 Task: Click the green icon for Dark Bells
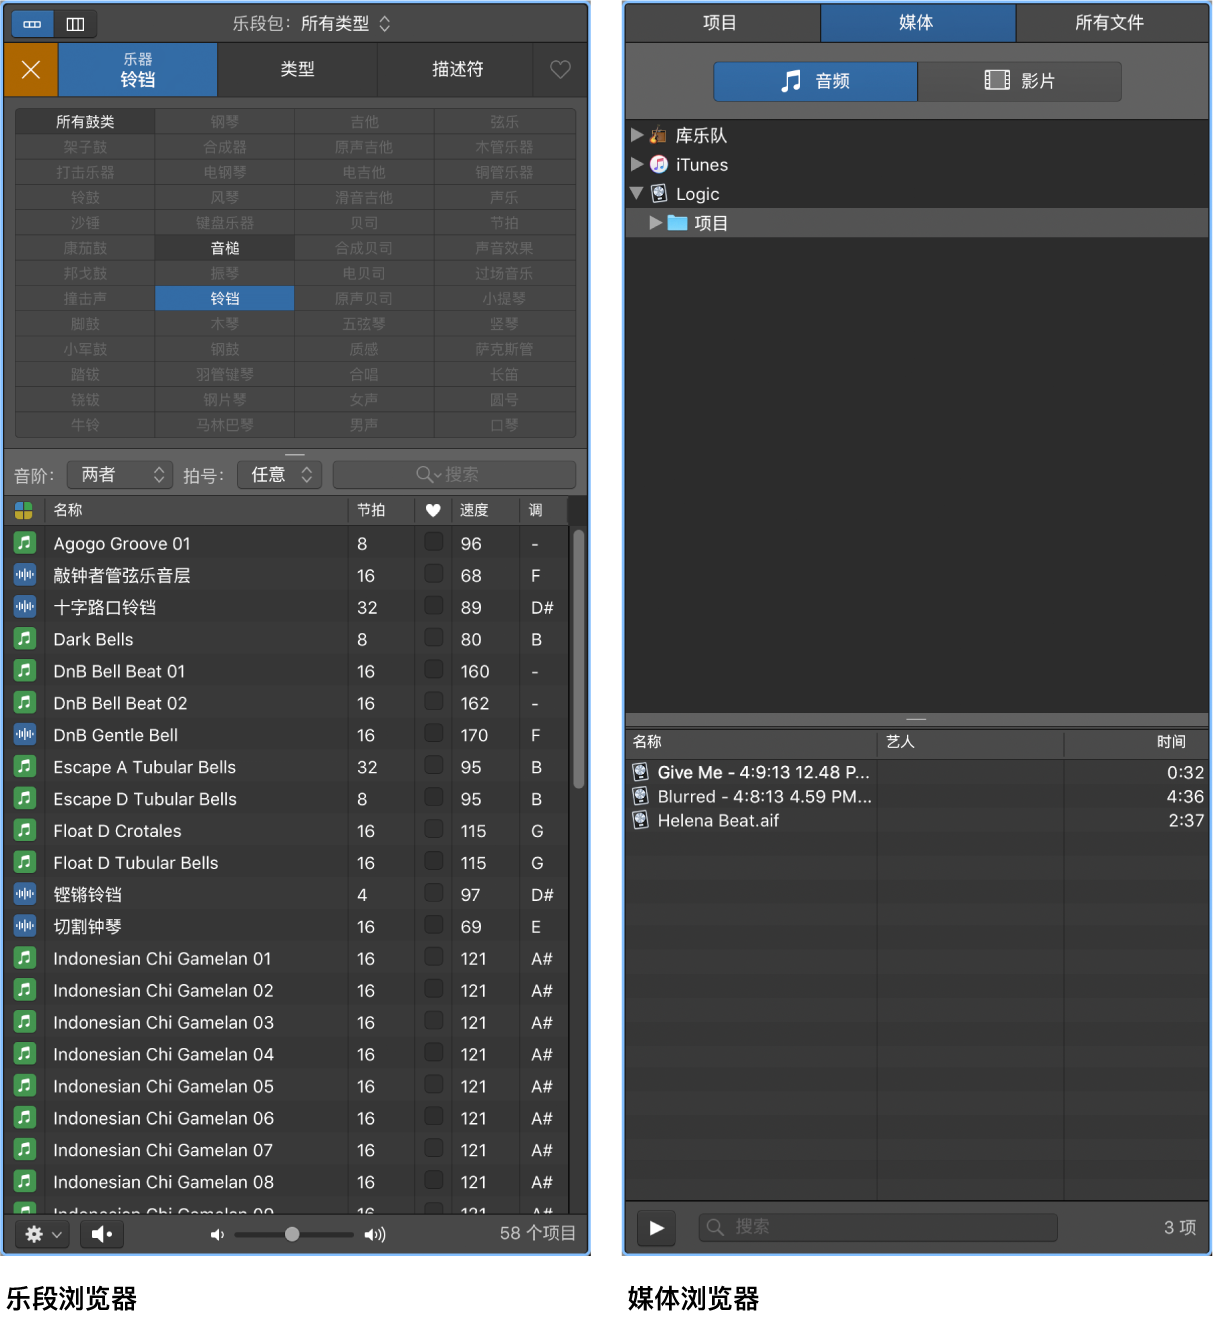point(25,639)
